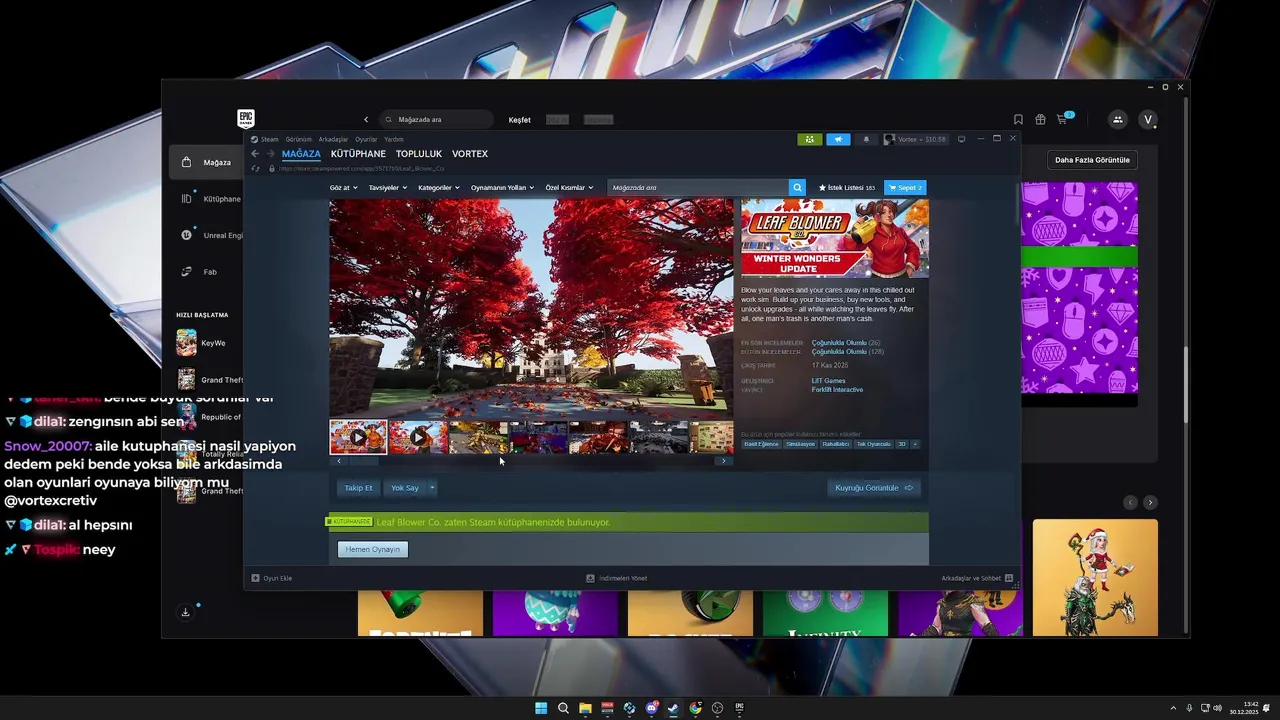Switch to KÜTÜPHANE tab
This screenshot has width=1280, height=720.
pos(358,154)
